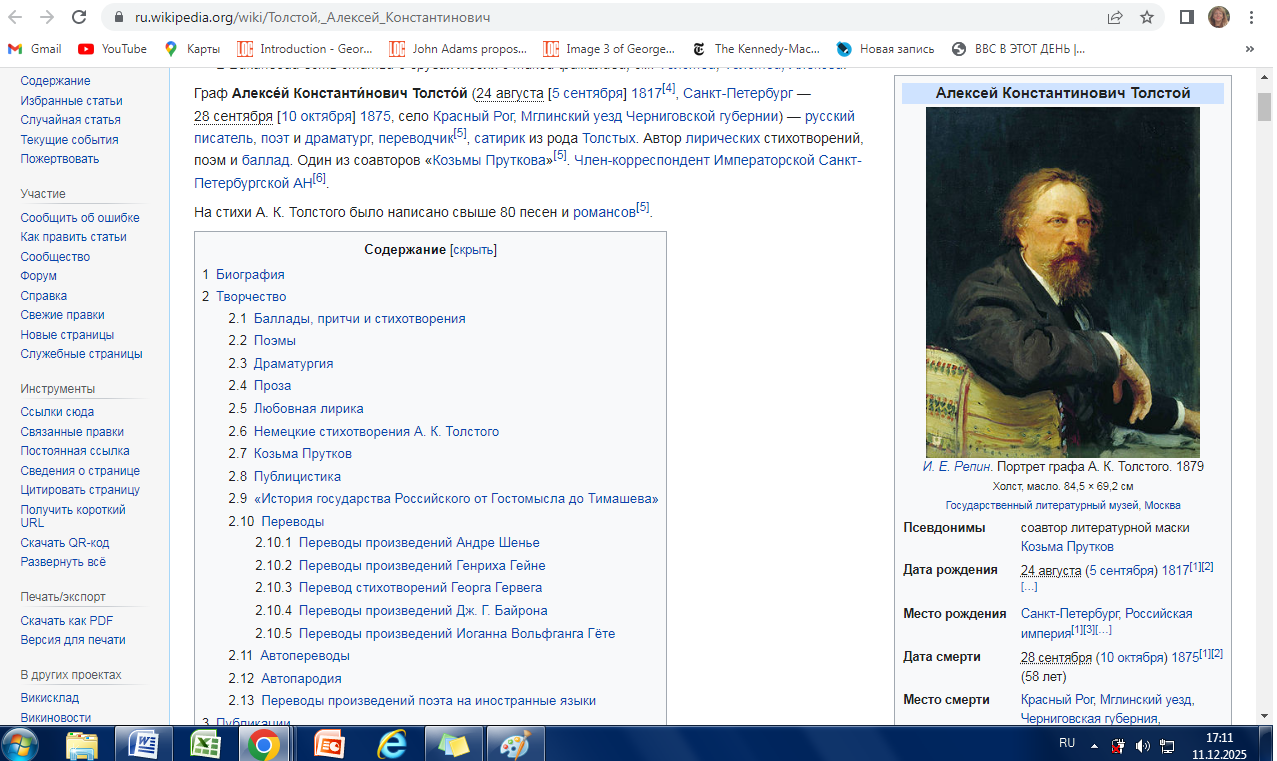The width and height of the screenshot is (1277, 761).
Task: Open the 'романсов' link in the text
Action: (604, 212)
